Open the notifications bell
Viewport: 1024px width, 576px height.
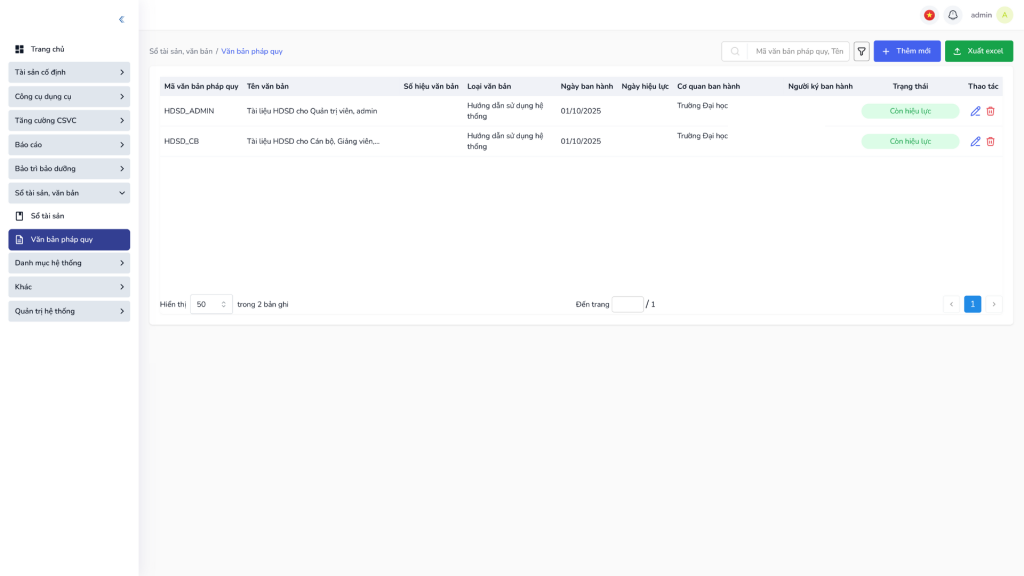(952, 15)
